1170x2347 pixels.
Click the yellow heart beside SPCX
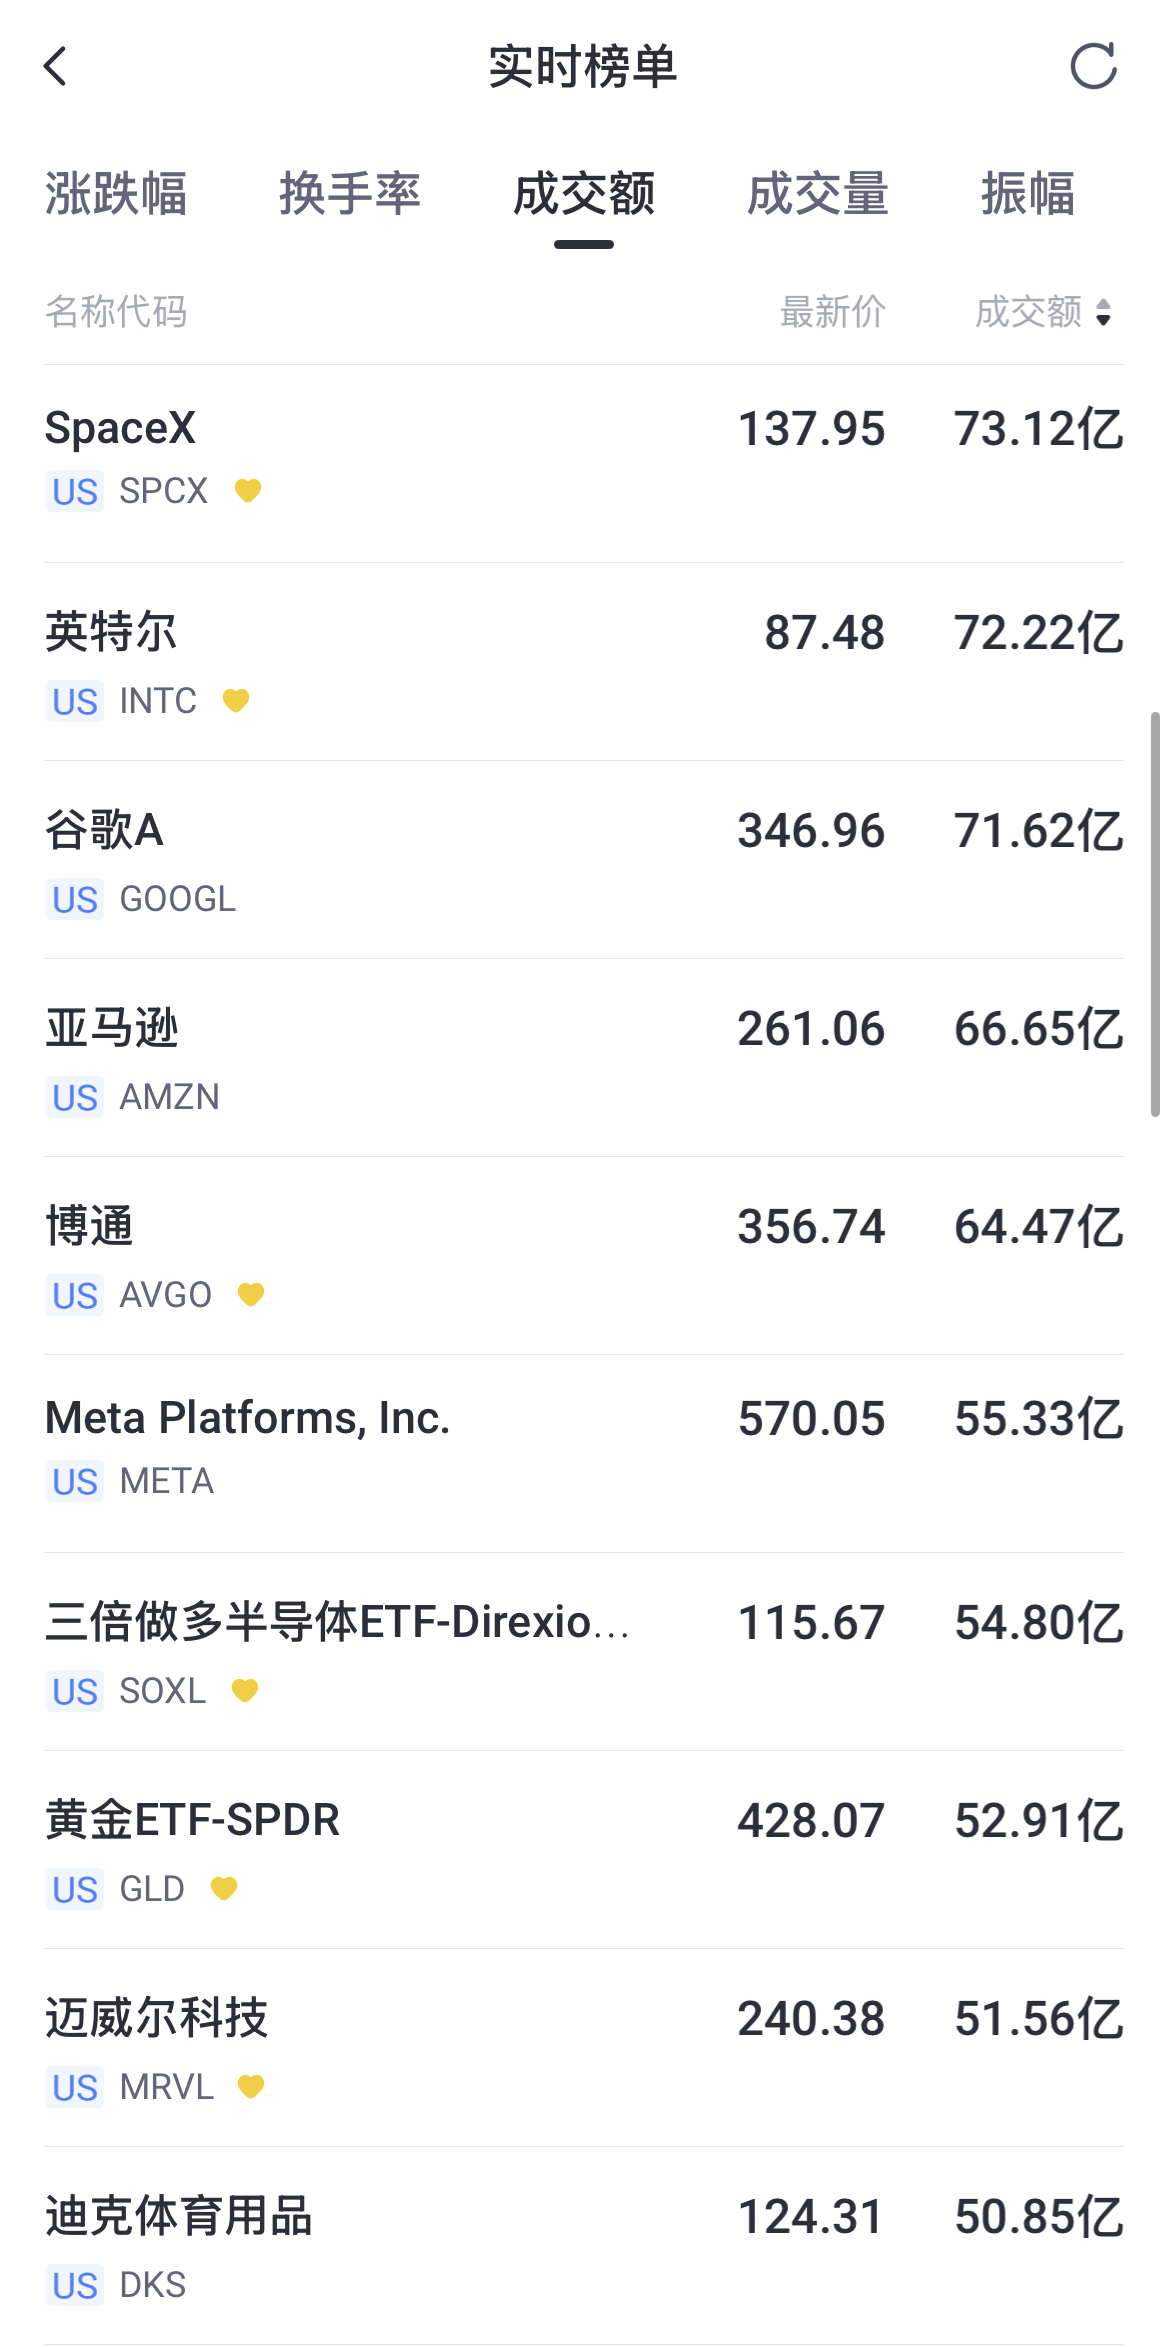(248, 490)
